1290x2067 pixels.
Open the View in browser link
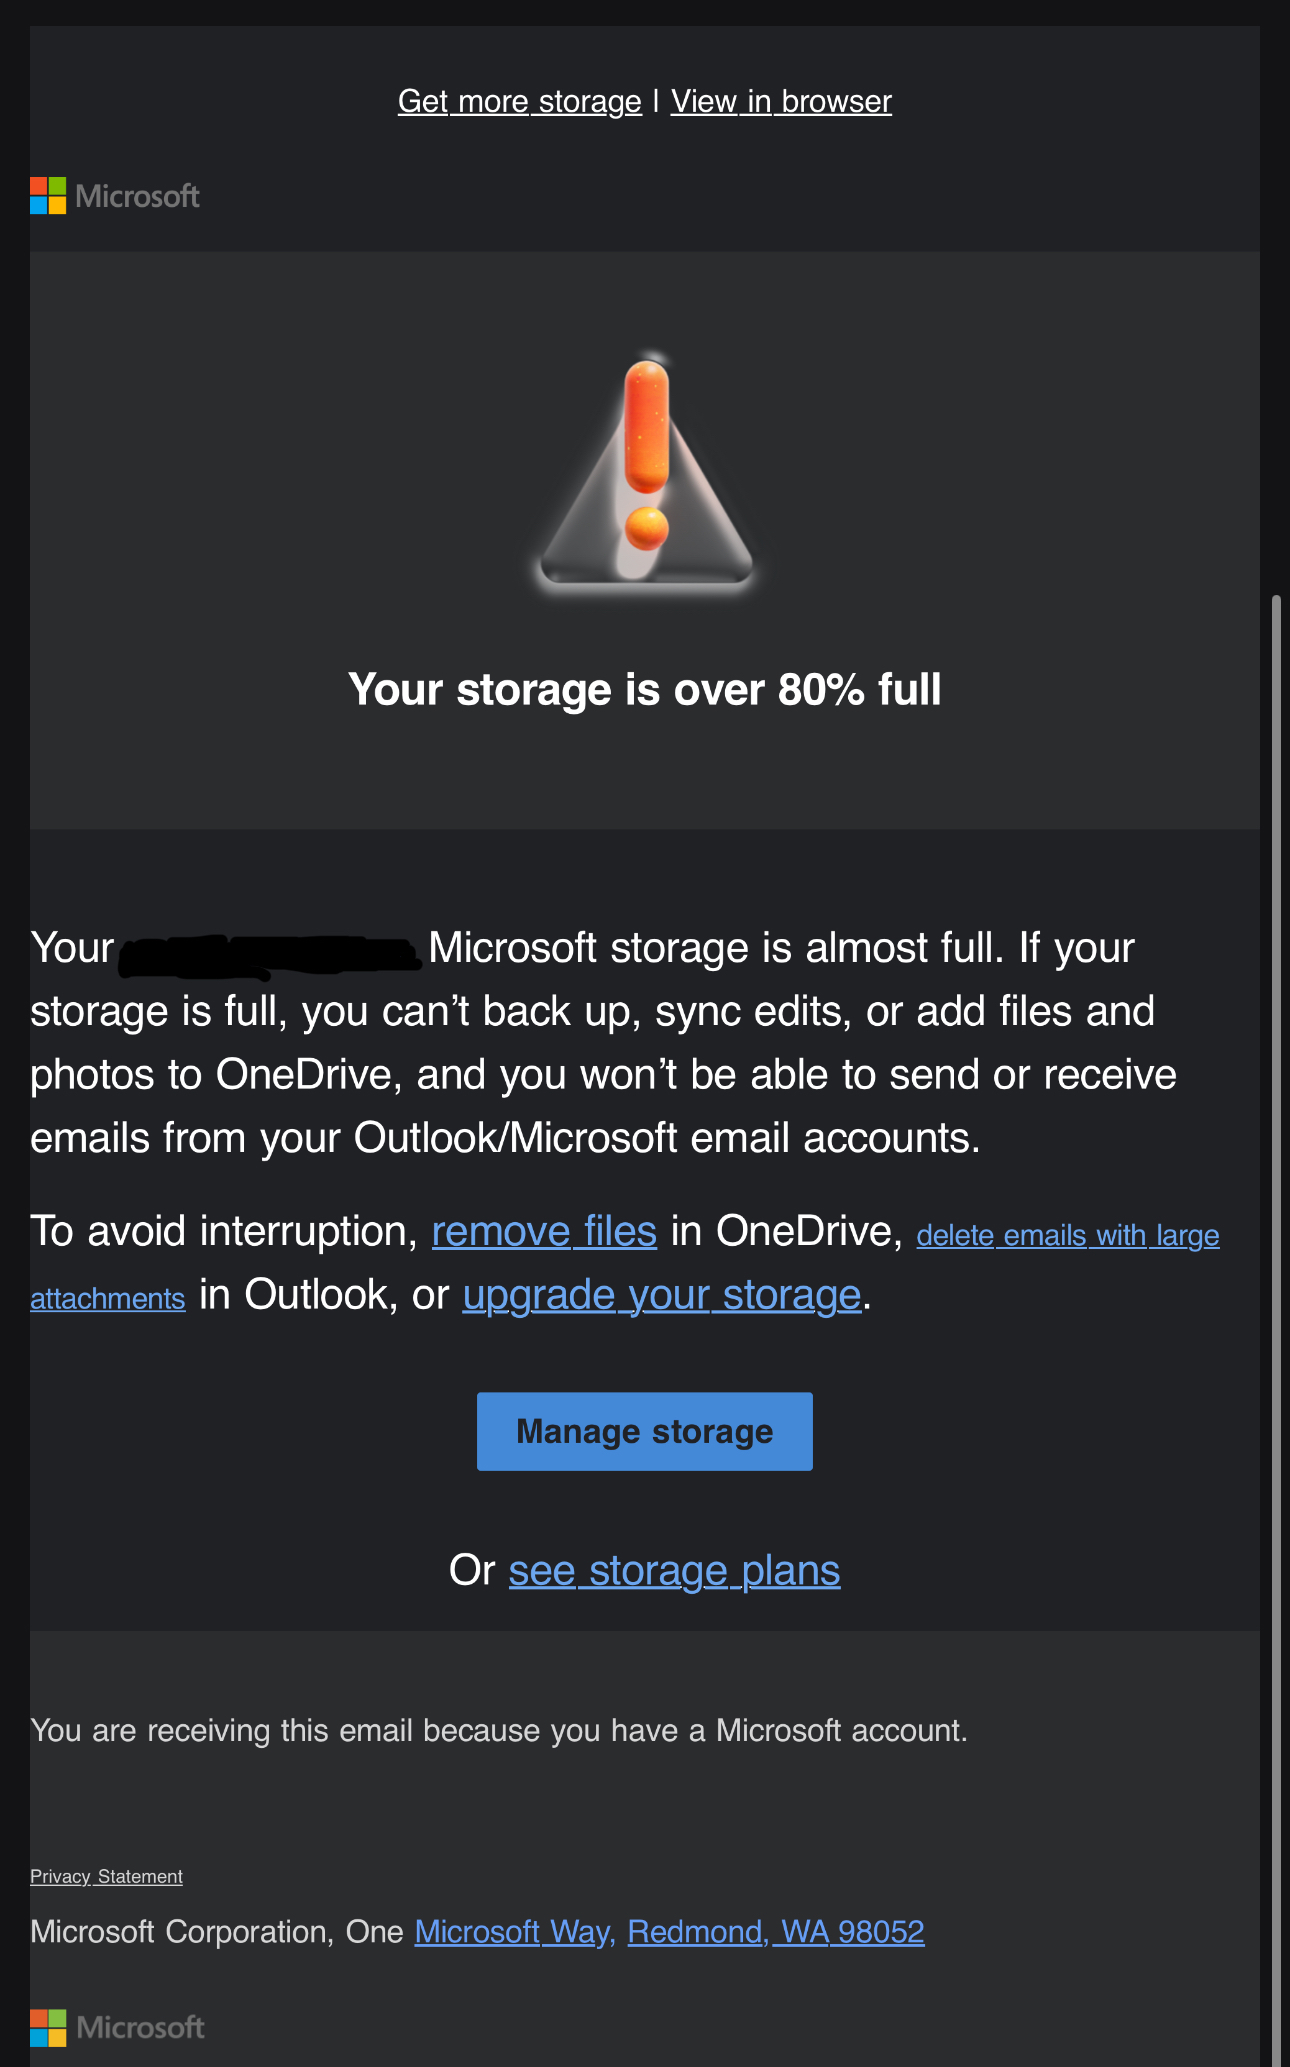781,102
